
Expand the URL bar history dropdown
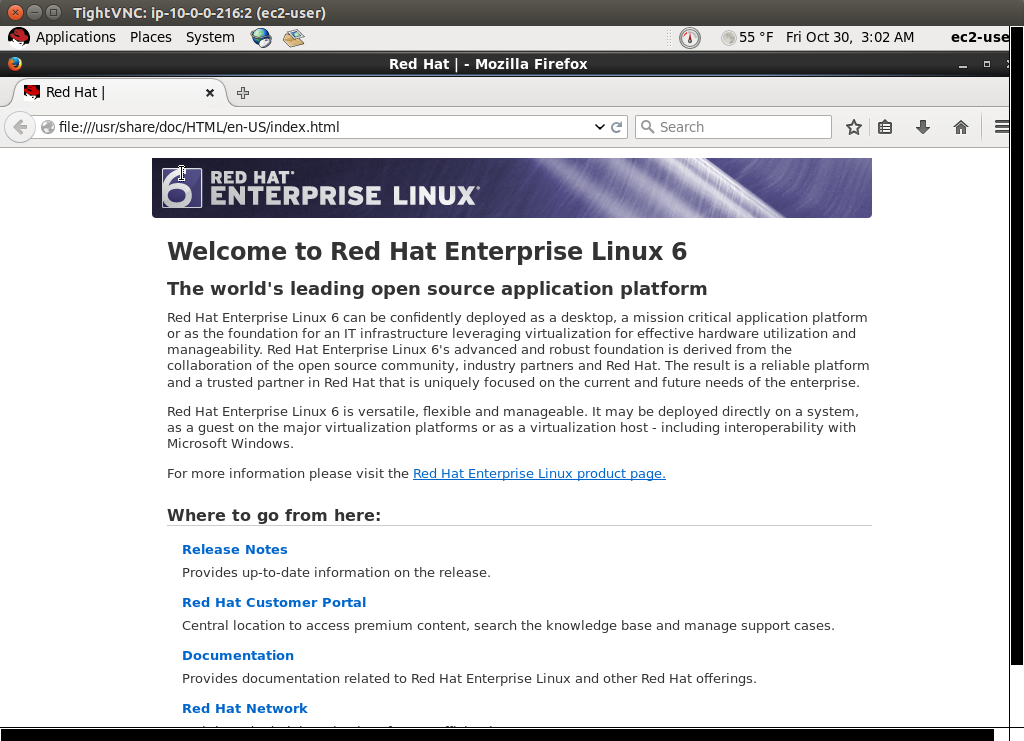point(600,127)
